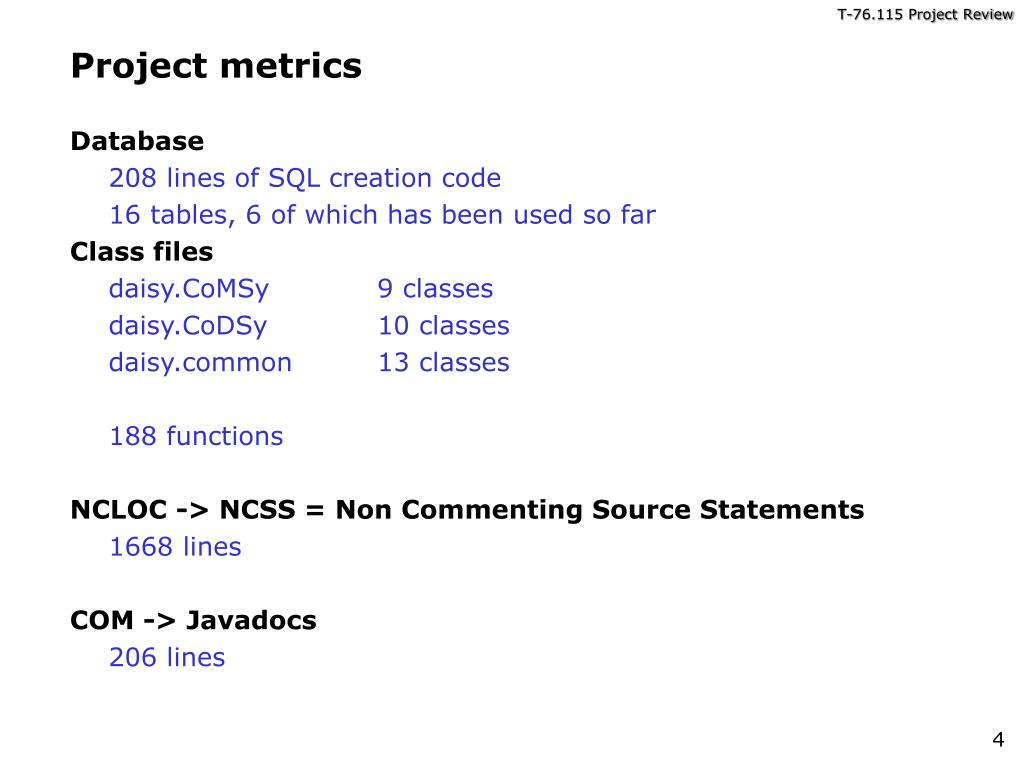The image size is (1024, 768).
Task: Click the 13 classes count
Action: (444, 362)
